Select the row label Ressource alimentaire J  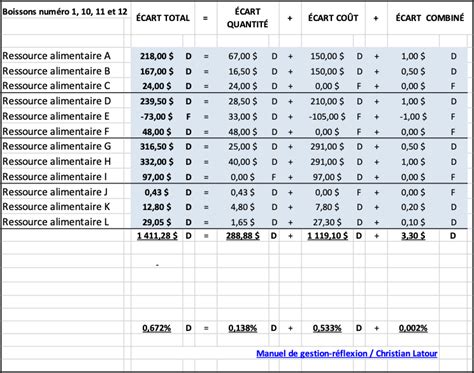[55, 192]
